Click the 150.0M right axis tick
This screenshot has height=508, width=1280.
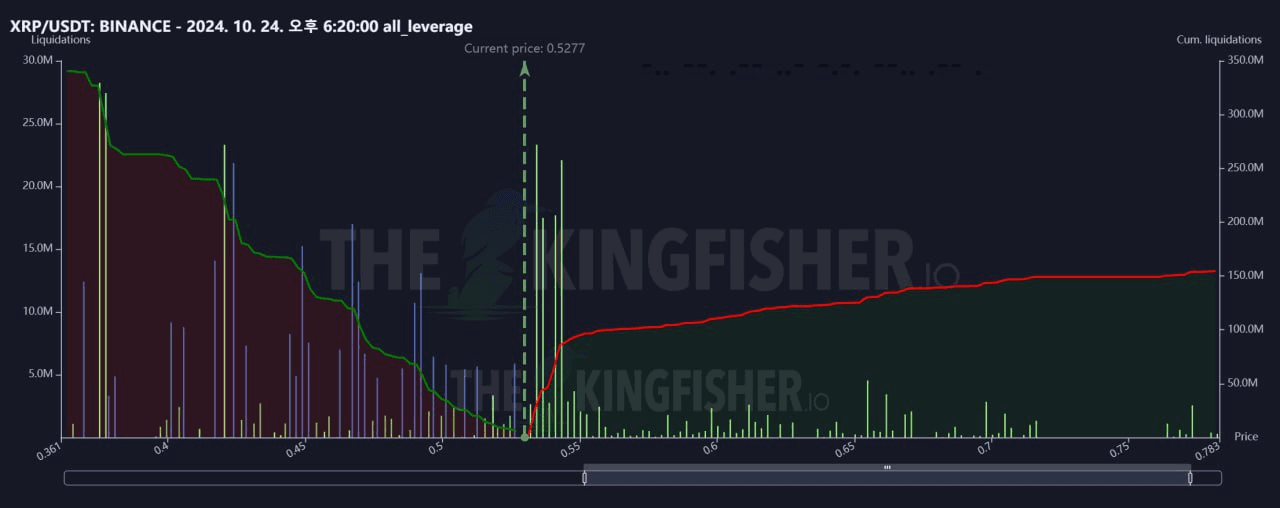coord(1246,275)
